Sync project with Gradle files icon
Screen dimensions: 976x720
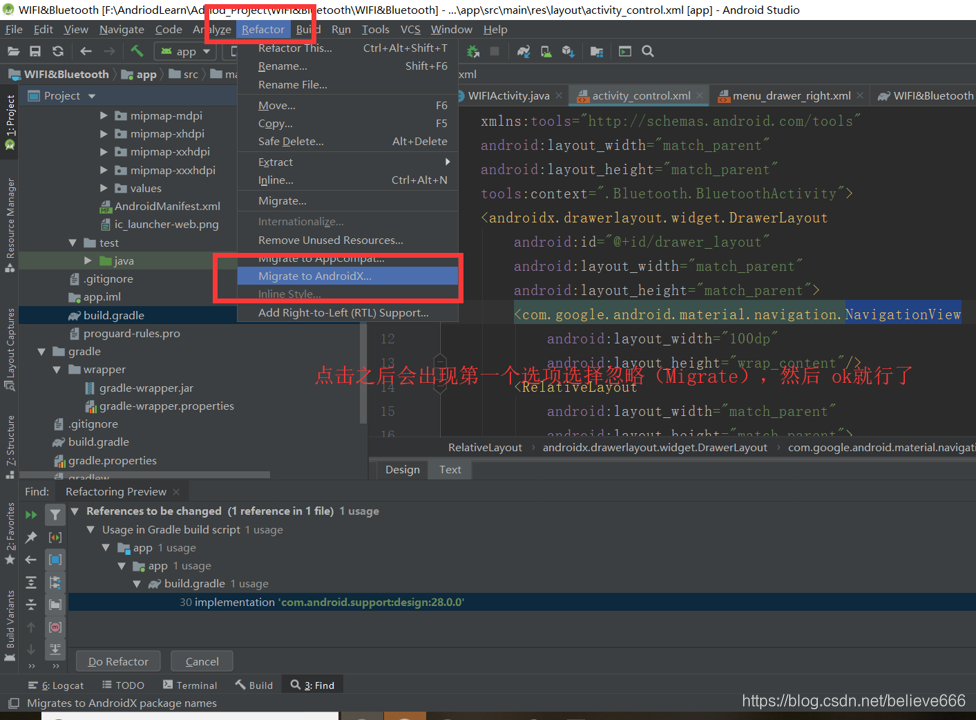(x=523, y=52)
